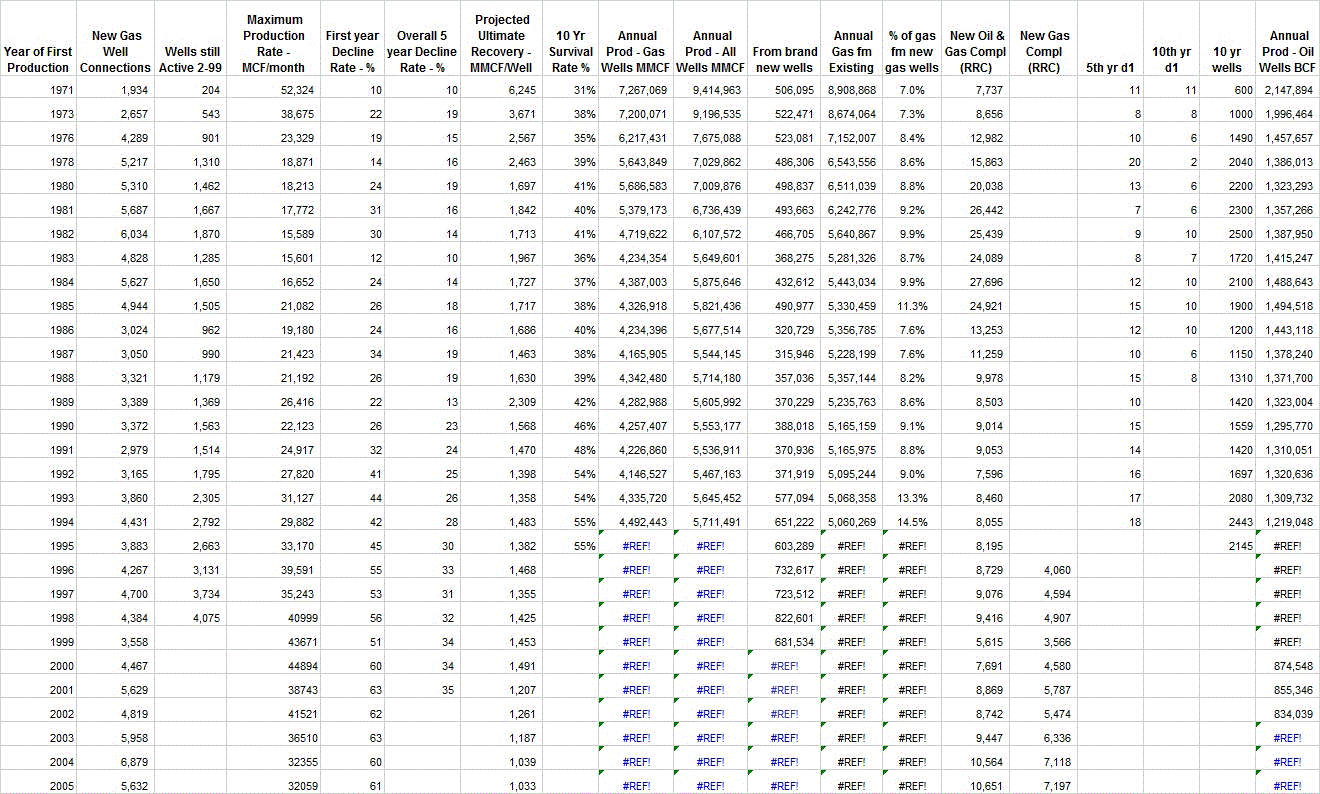
Task: Select the '10 Yr Survival Rate %' header
Action: click(570, 44)
